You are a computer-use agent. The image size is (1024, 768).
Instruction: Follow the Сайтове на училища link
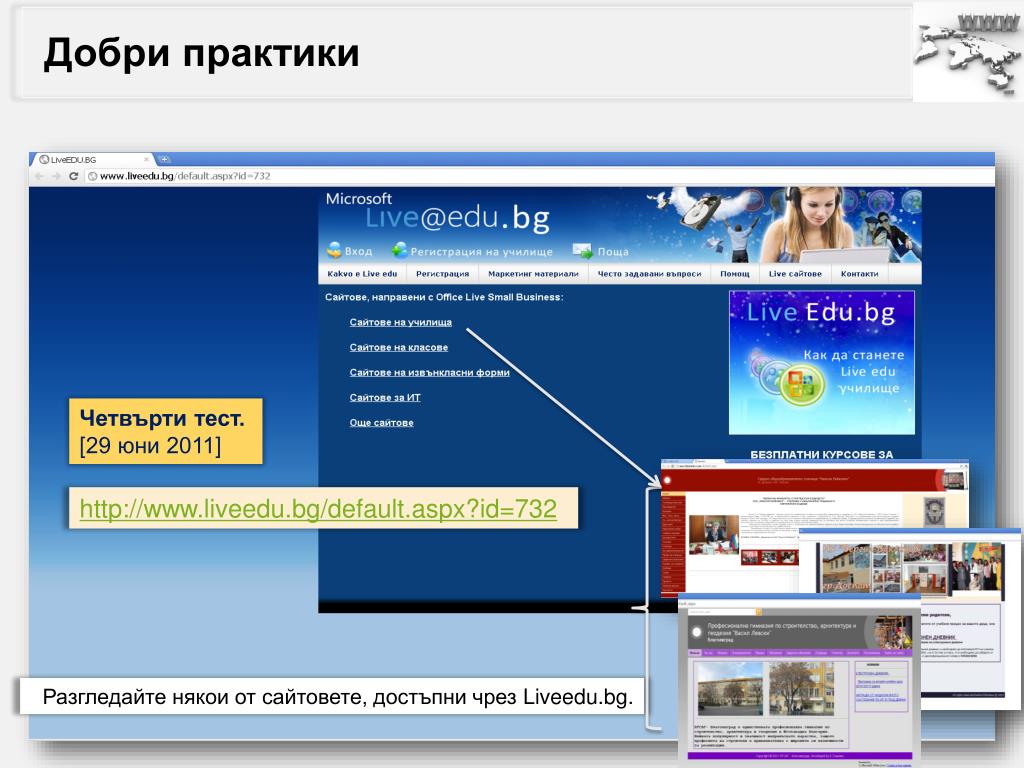[400, 322]
